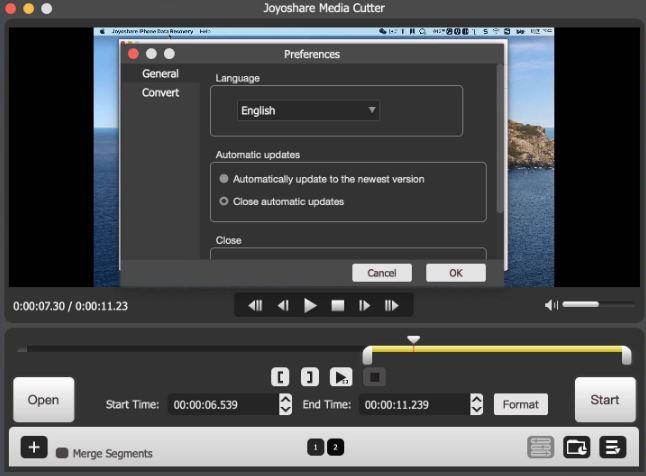Jump to previous keyframe in playback bar
The image size is (646, 476).
click(255, 305)
